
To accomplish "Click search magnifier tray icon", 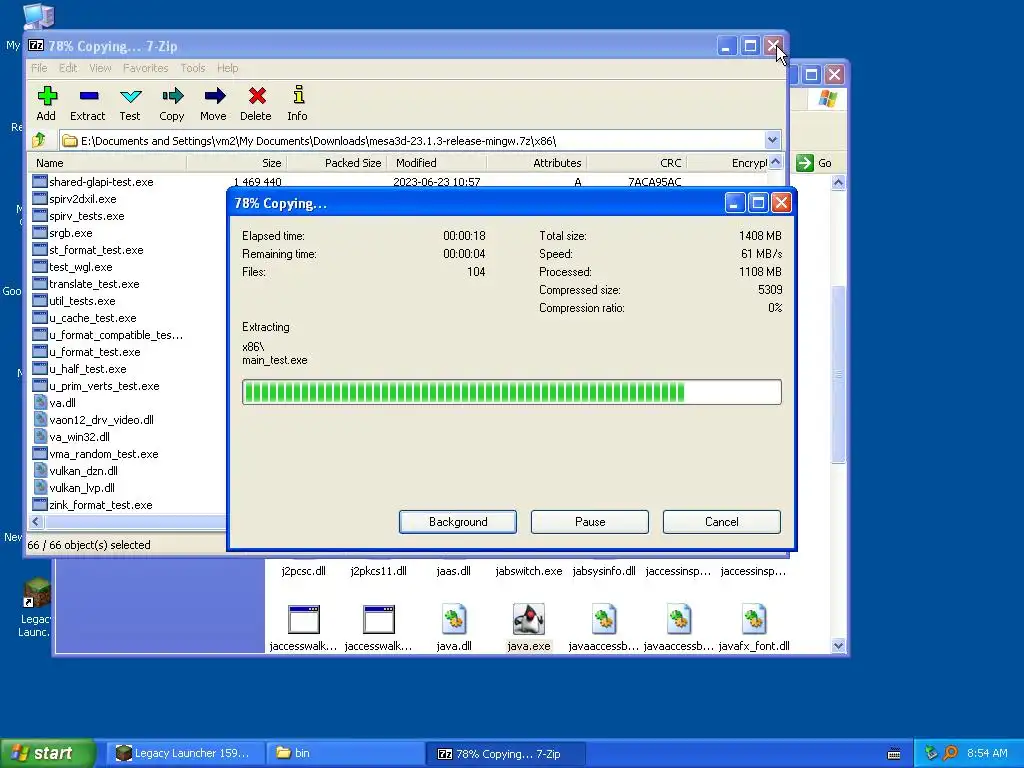I will (x=950, y=753).
